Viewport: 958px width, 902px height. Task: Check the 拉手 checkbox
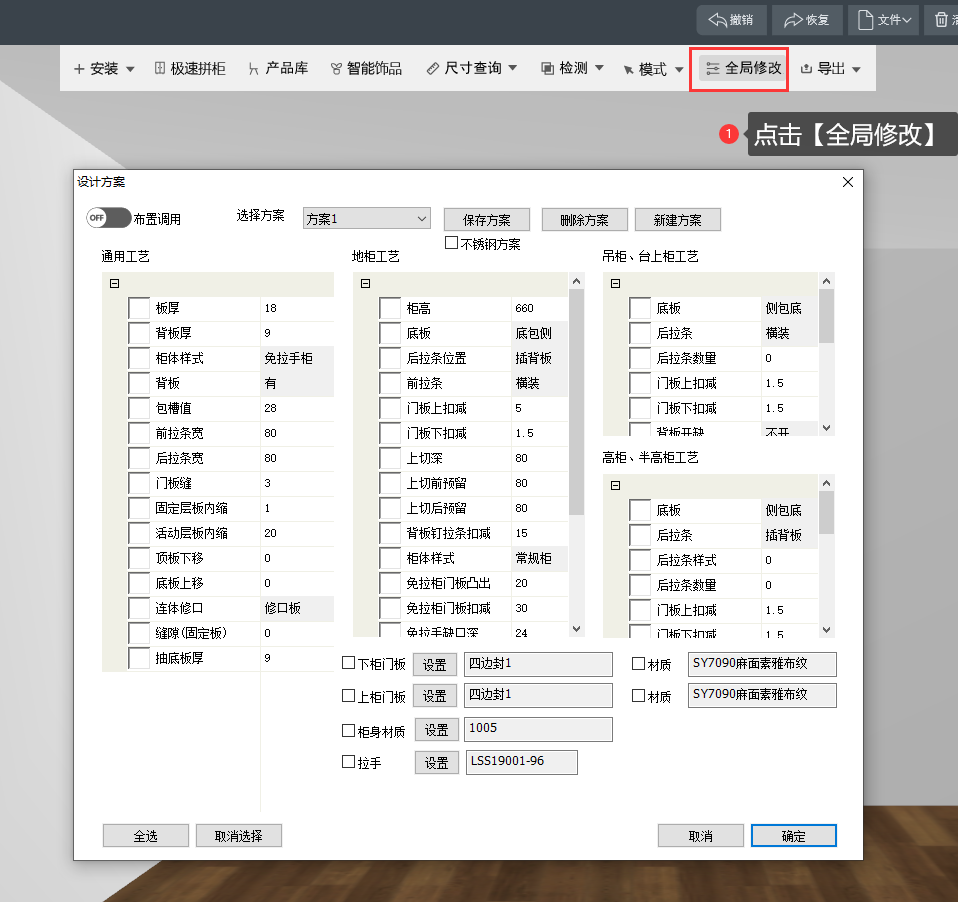tap(348, 761)
